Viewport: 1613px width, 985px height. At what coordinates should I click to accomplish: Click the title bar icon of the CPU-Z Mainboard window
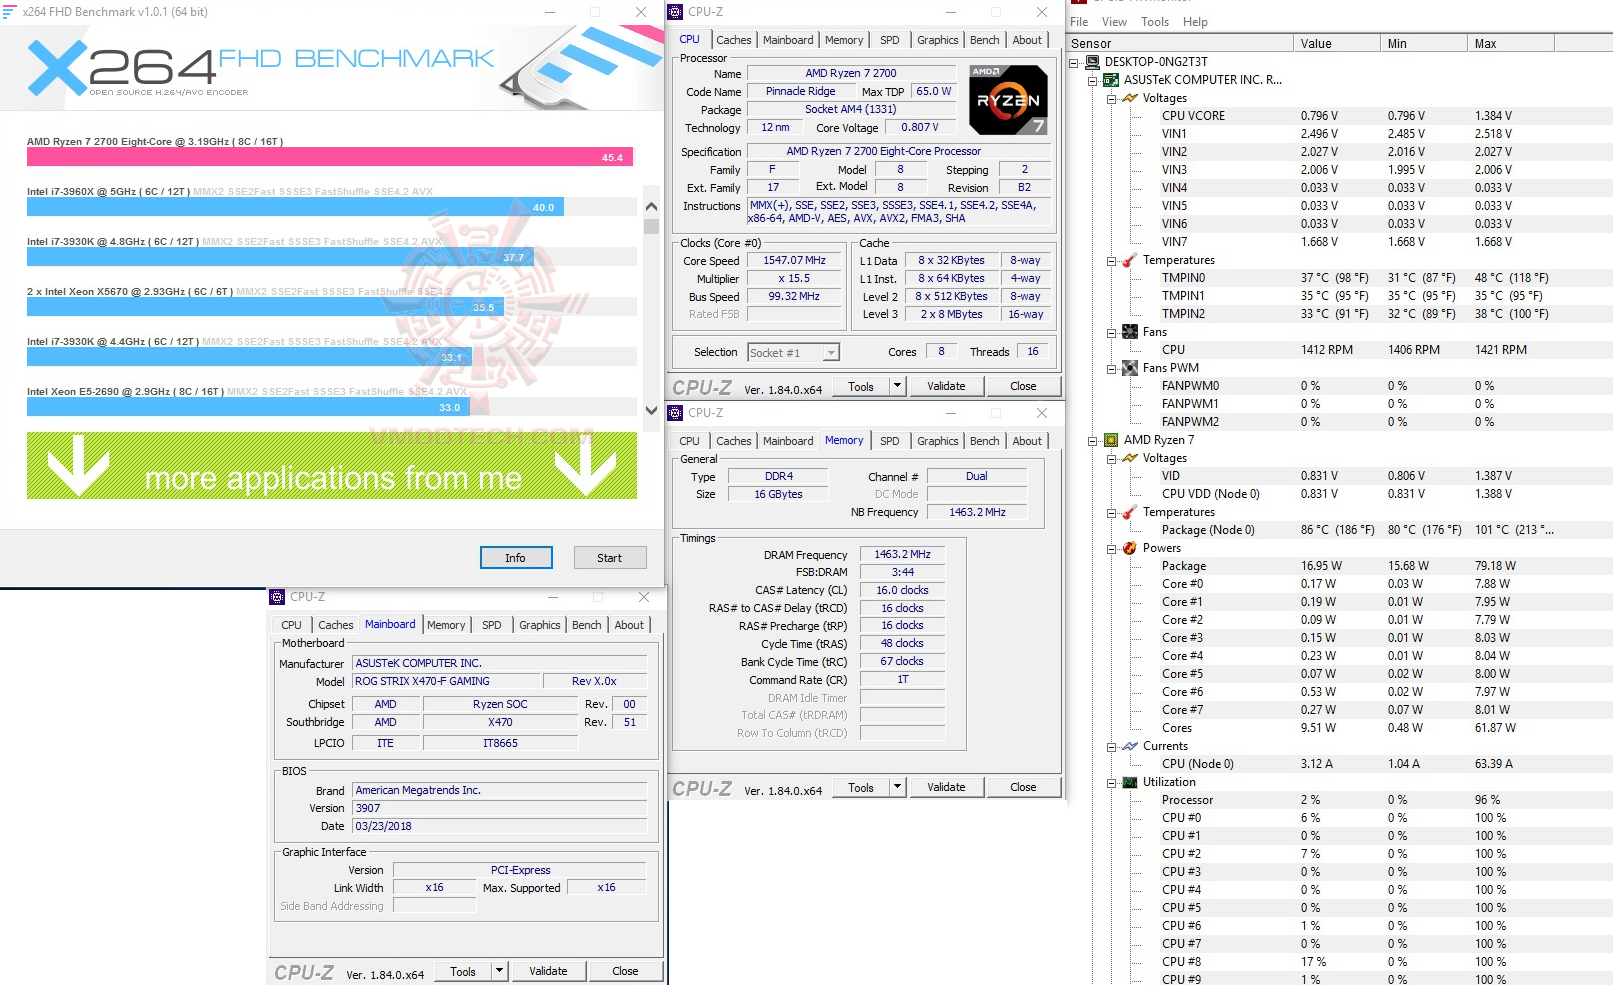(x=278, y=597)
